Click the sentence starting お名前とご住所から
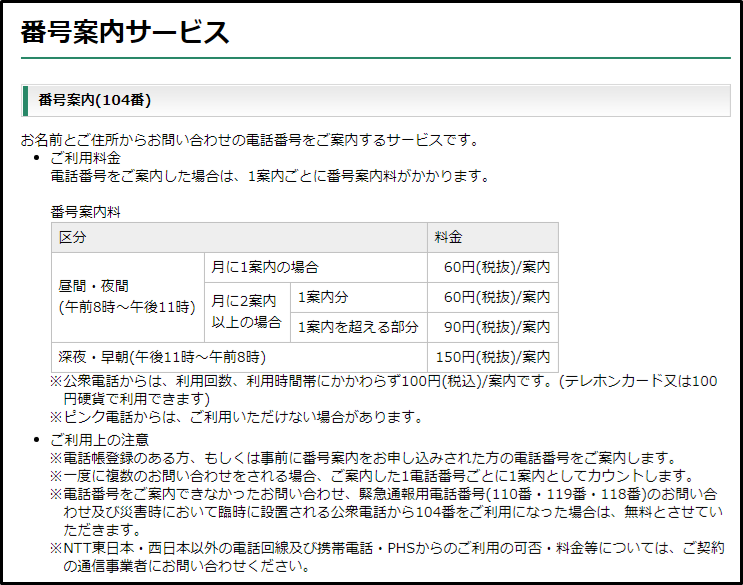Viewport: 743px width, 585px height. 251,140
